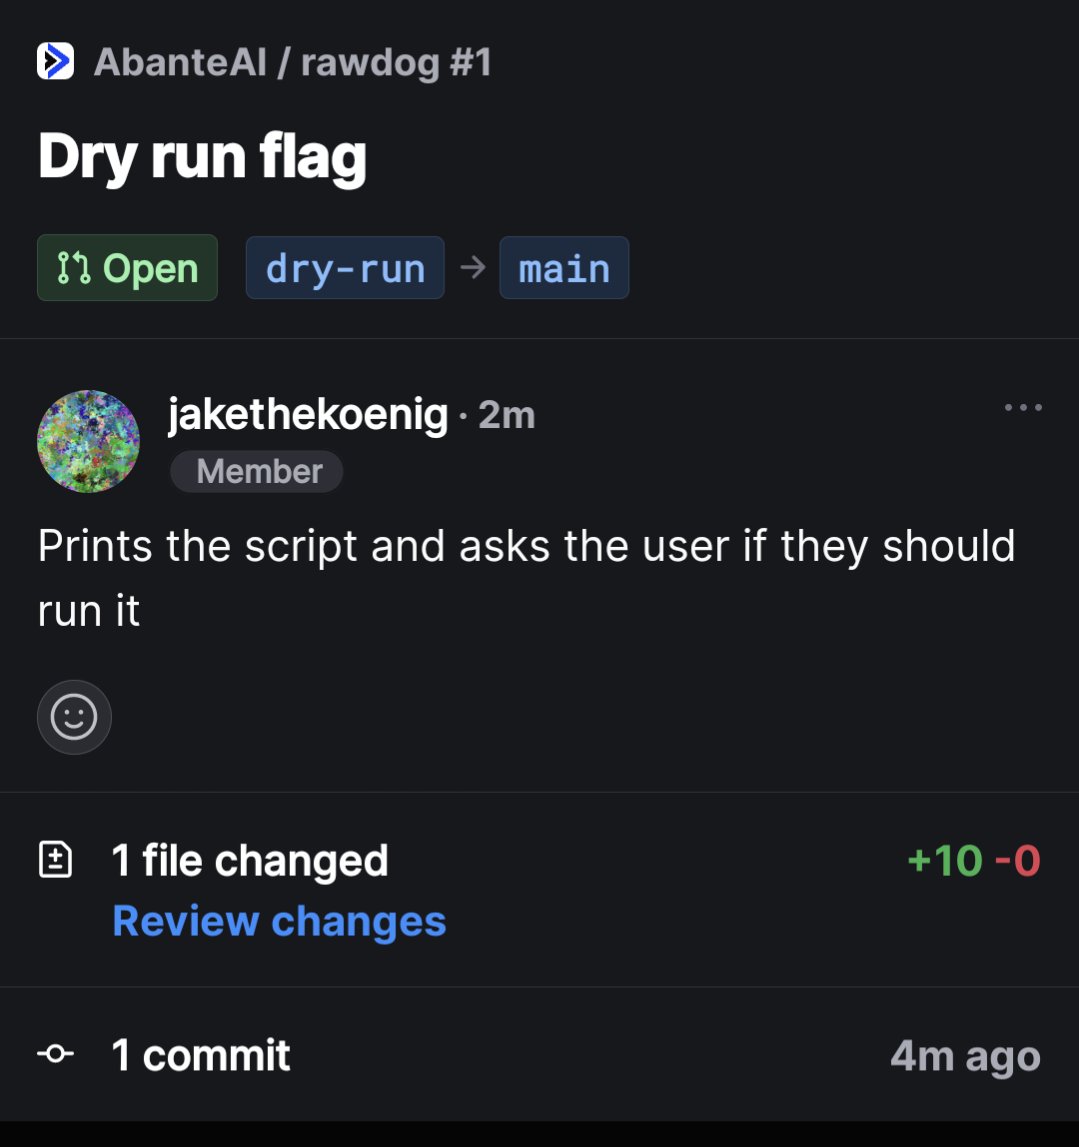The width and height of the screenshot is (1079, 1147).
Task: Click the +10 -0 diff stats
Action: (x=974, y=860)
